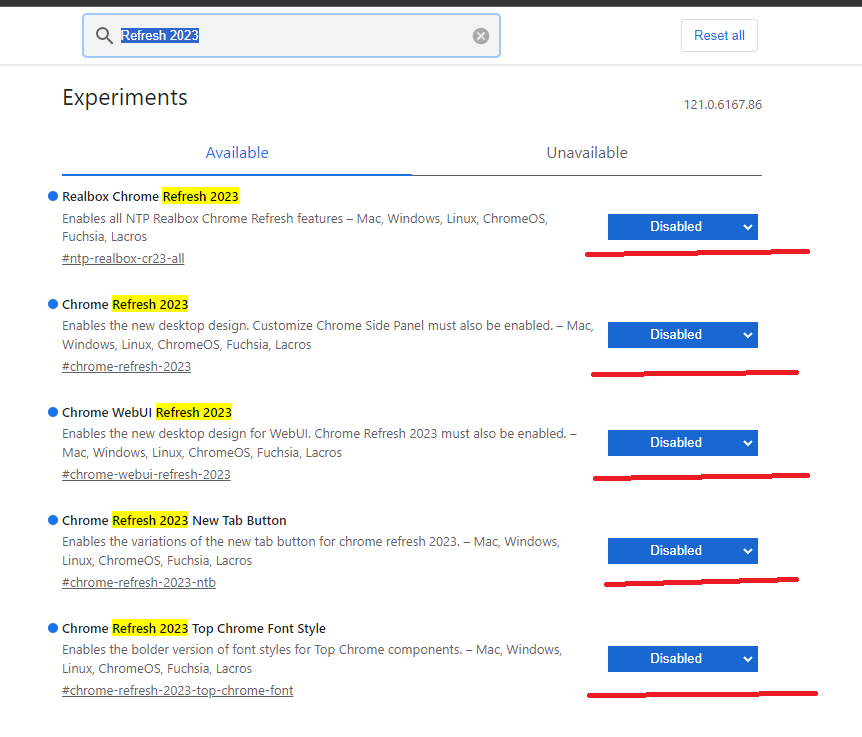
Task: Click the search magnifier icon
Action: coord(104,36)
